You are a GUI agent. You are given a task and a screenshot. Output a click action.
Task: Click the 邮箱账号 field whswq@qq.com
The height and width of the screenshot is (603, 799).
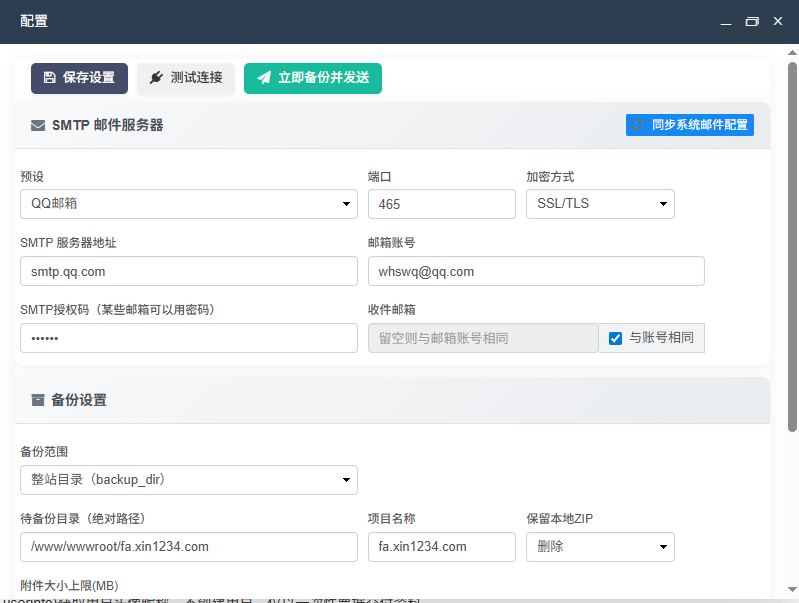(537, 271)
